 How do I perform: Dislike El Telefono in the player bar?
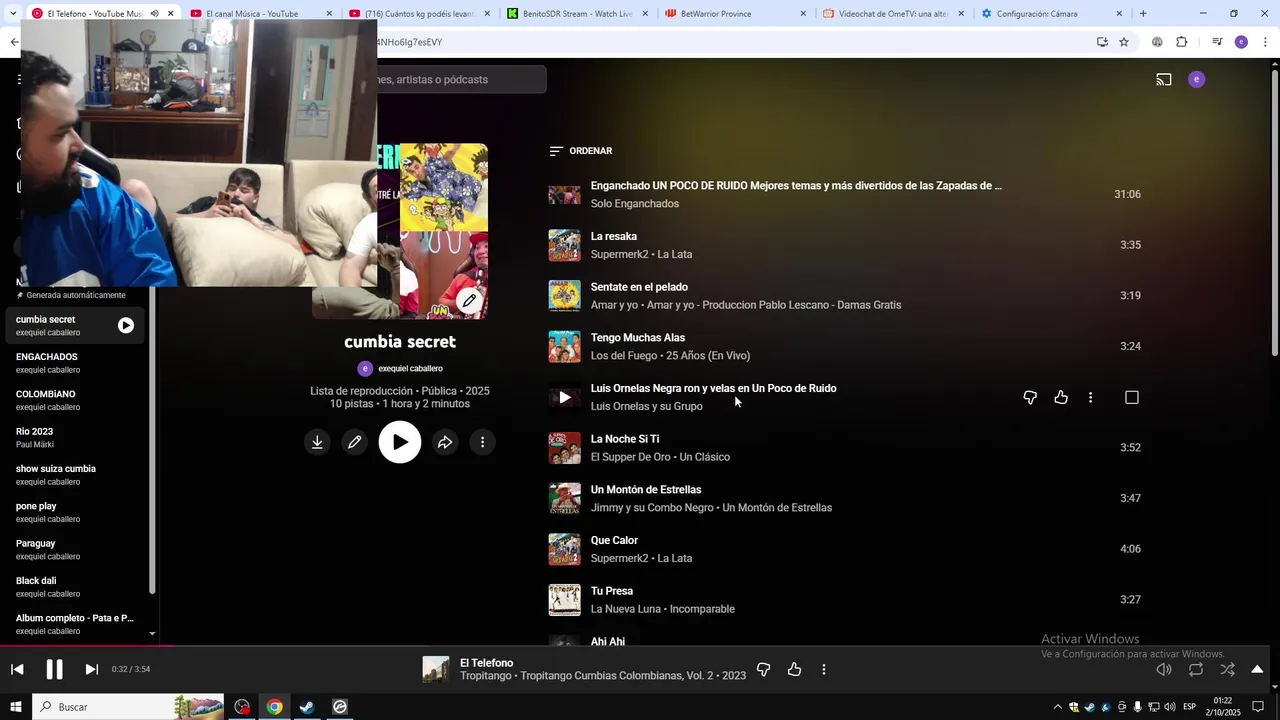[x=763, y=669]
